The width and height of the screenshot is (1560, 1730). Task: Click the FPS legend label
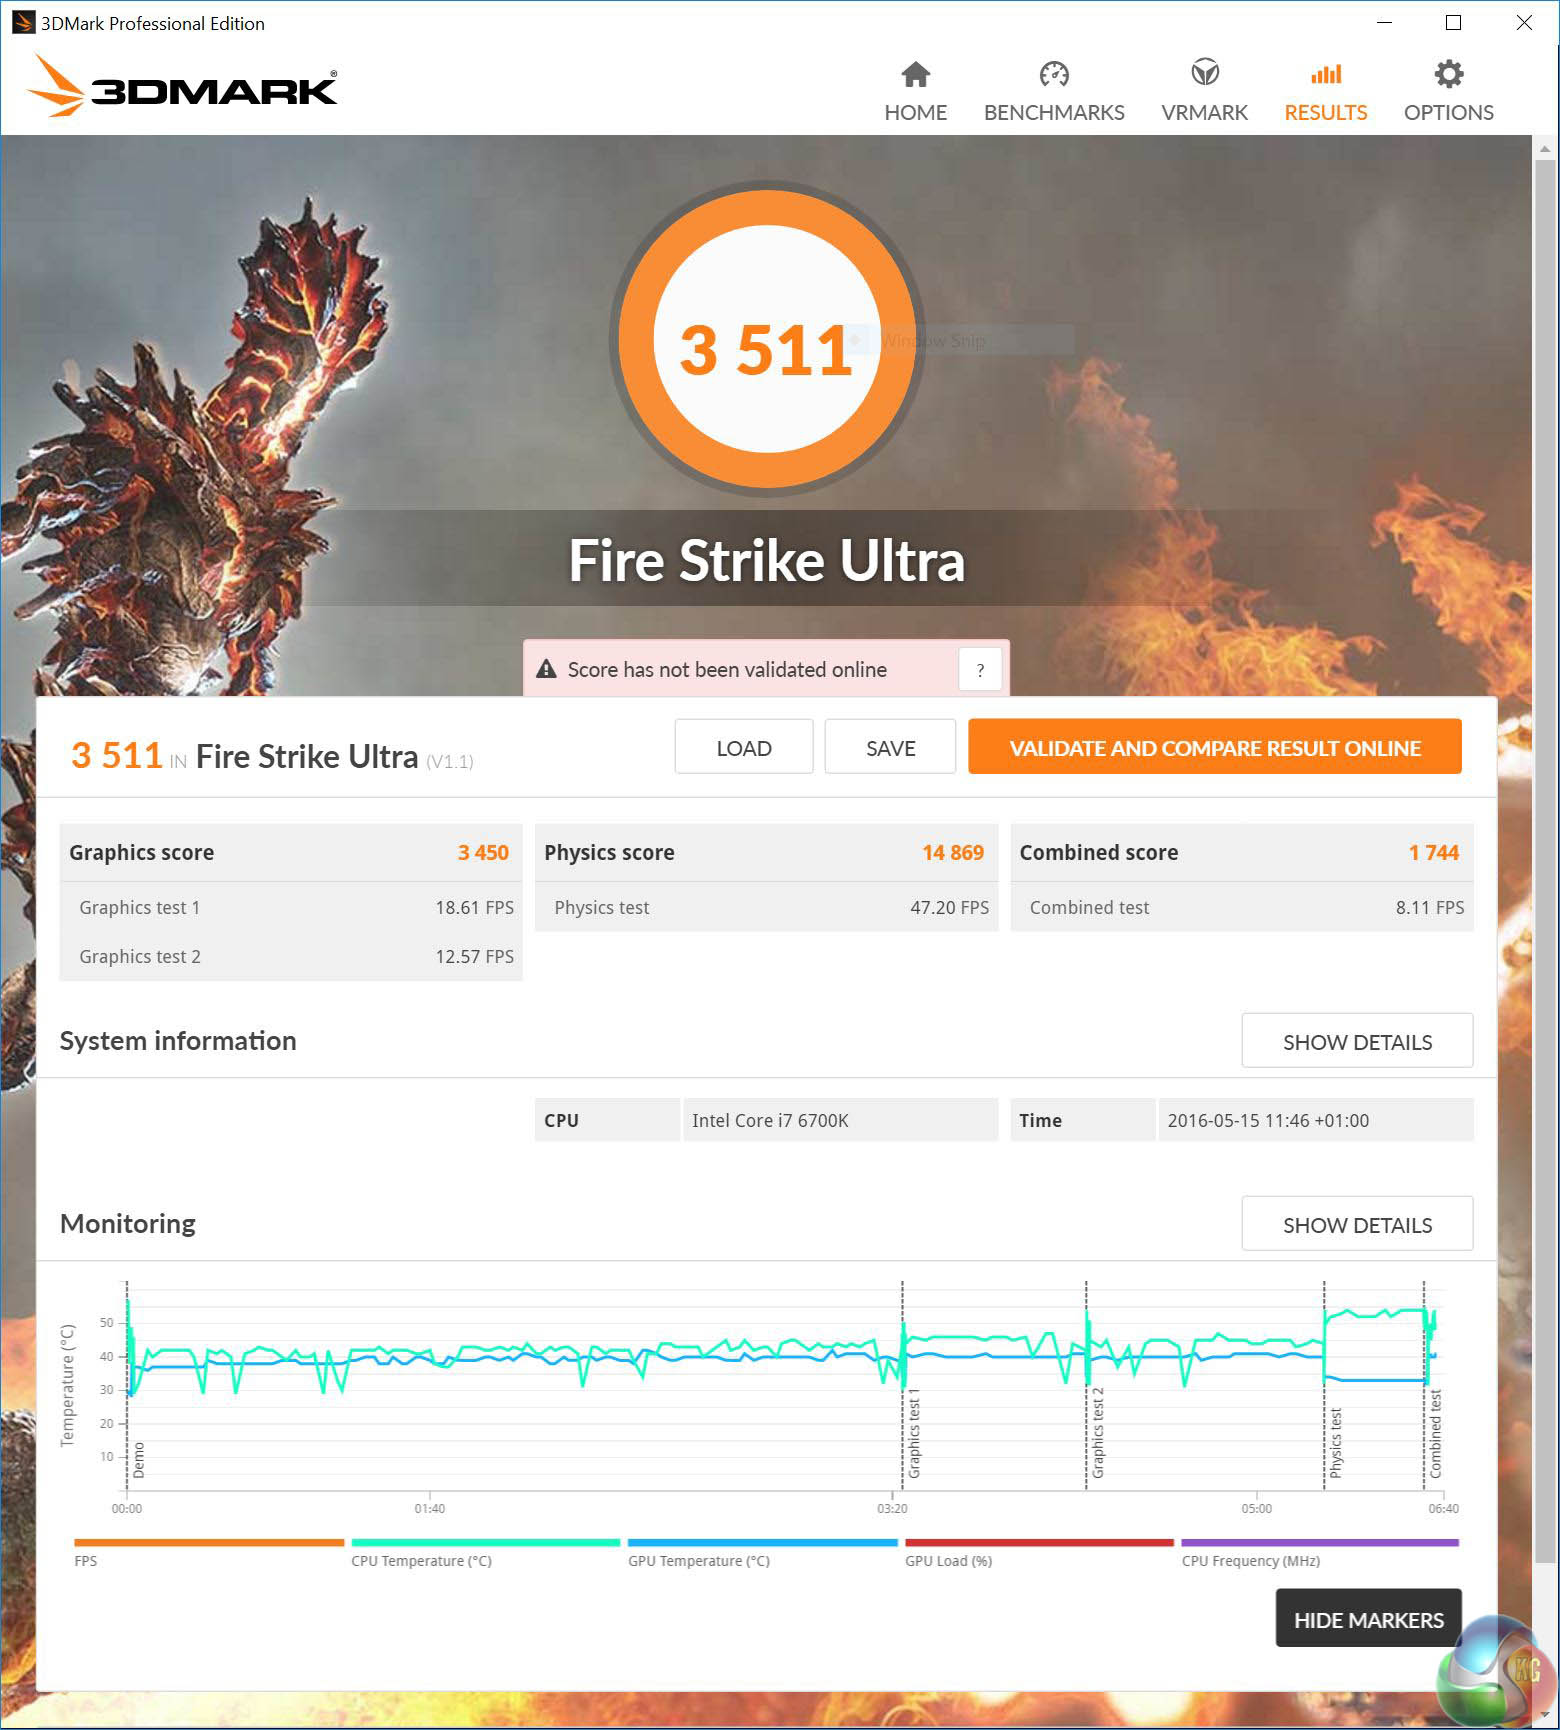(86, 1560)
